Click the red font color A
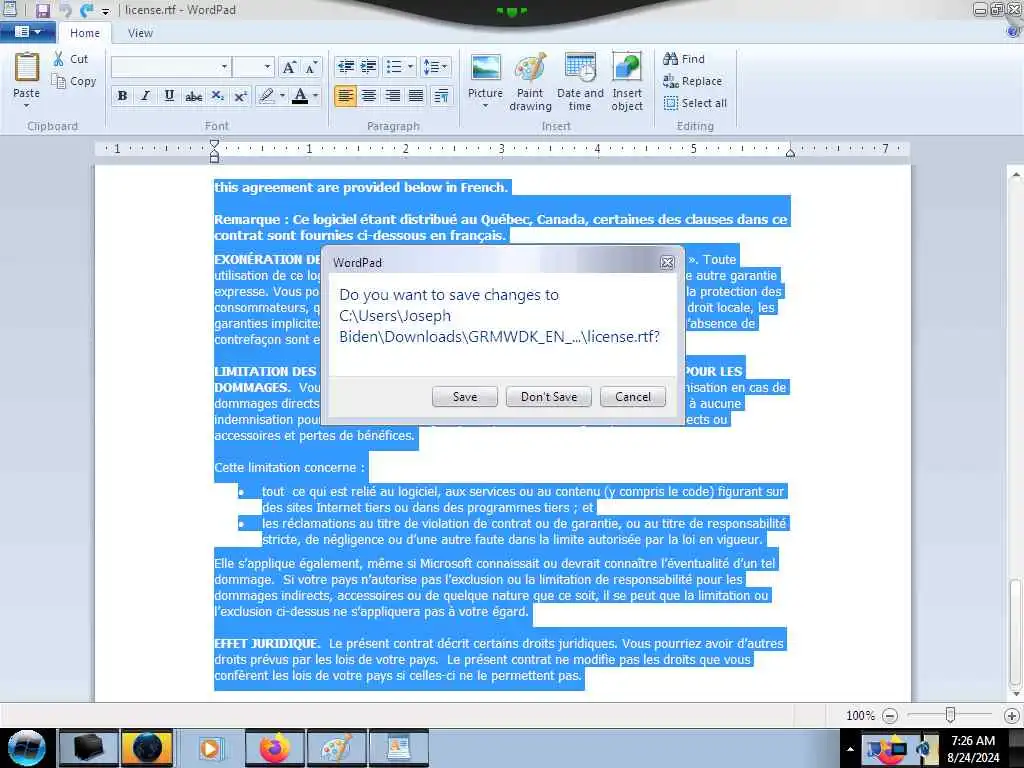The height and width of the screenshot is (768, 1024). [300, 96]
